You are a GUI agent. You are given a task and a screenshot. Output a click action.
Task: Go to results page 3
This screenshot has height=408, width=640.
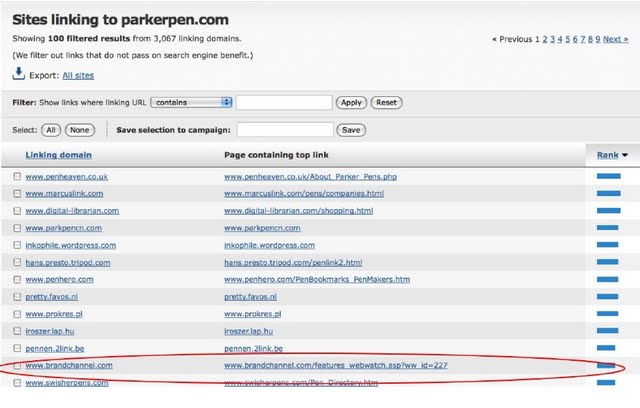point(552,39)
